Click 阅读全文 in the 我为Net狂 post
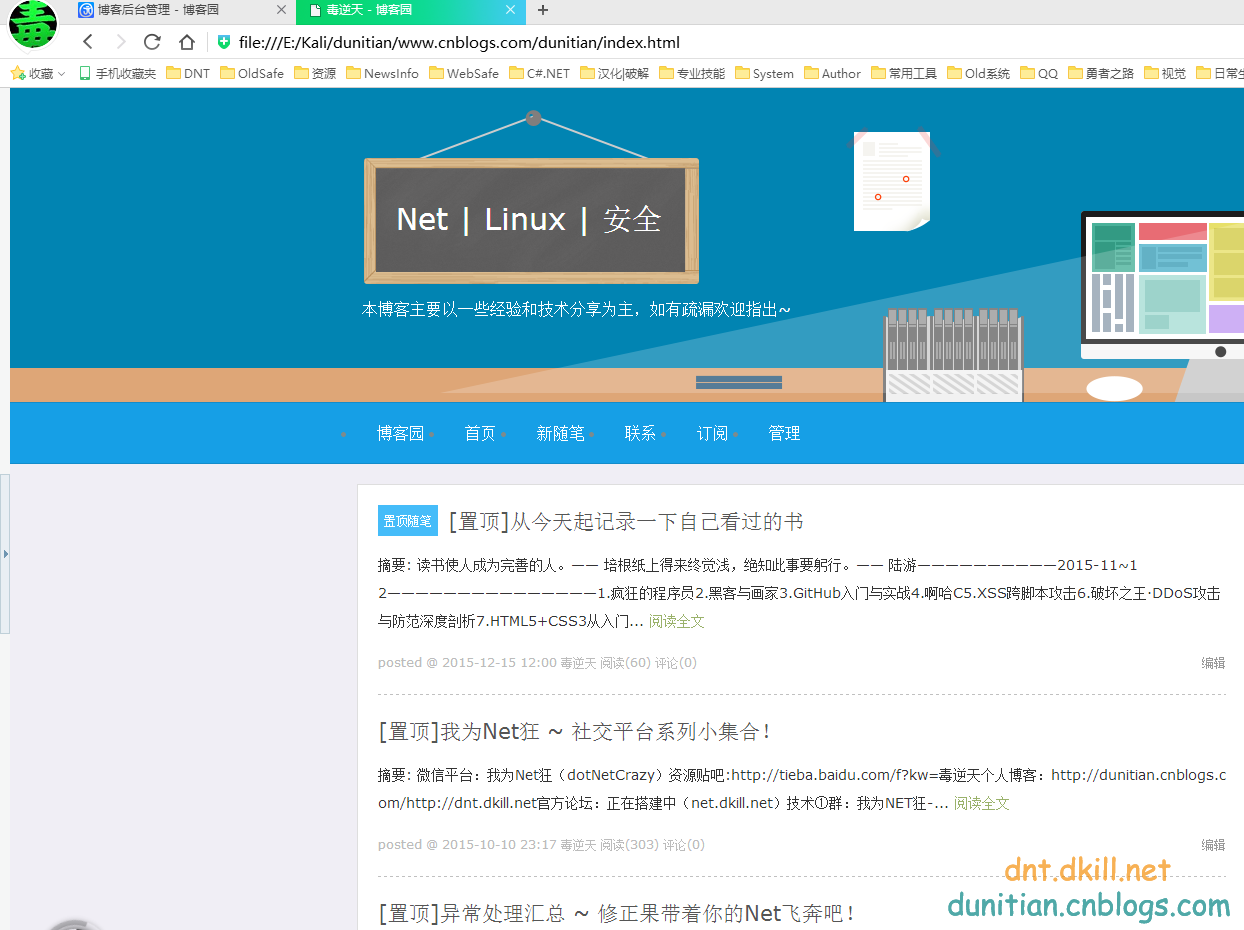This screenshot has height=930, width=1244. [981, 803]
